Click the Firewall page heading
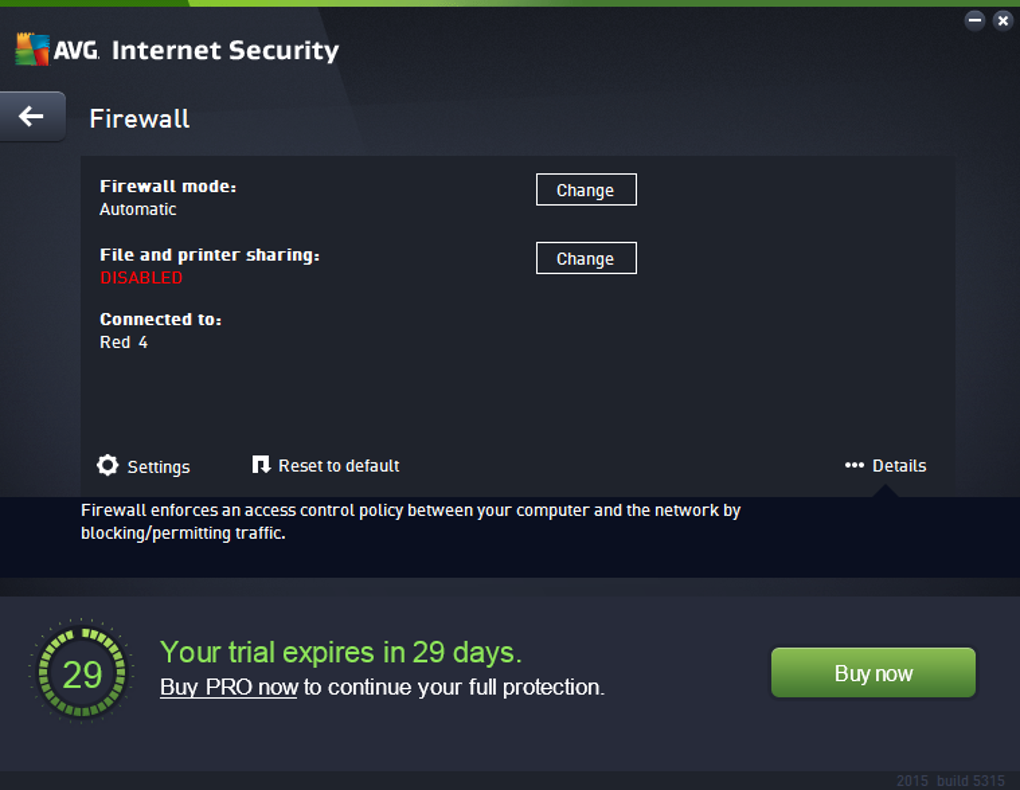The height and width of the screenshot is (790, 1020). point(139,118)
